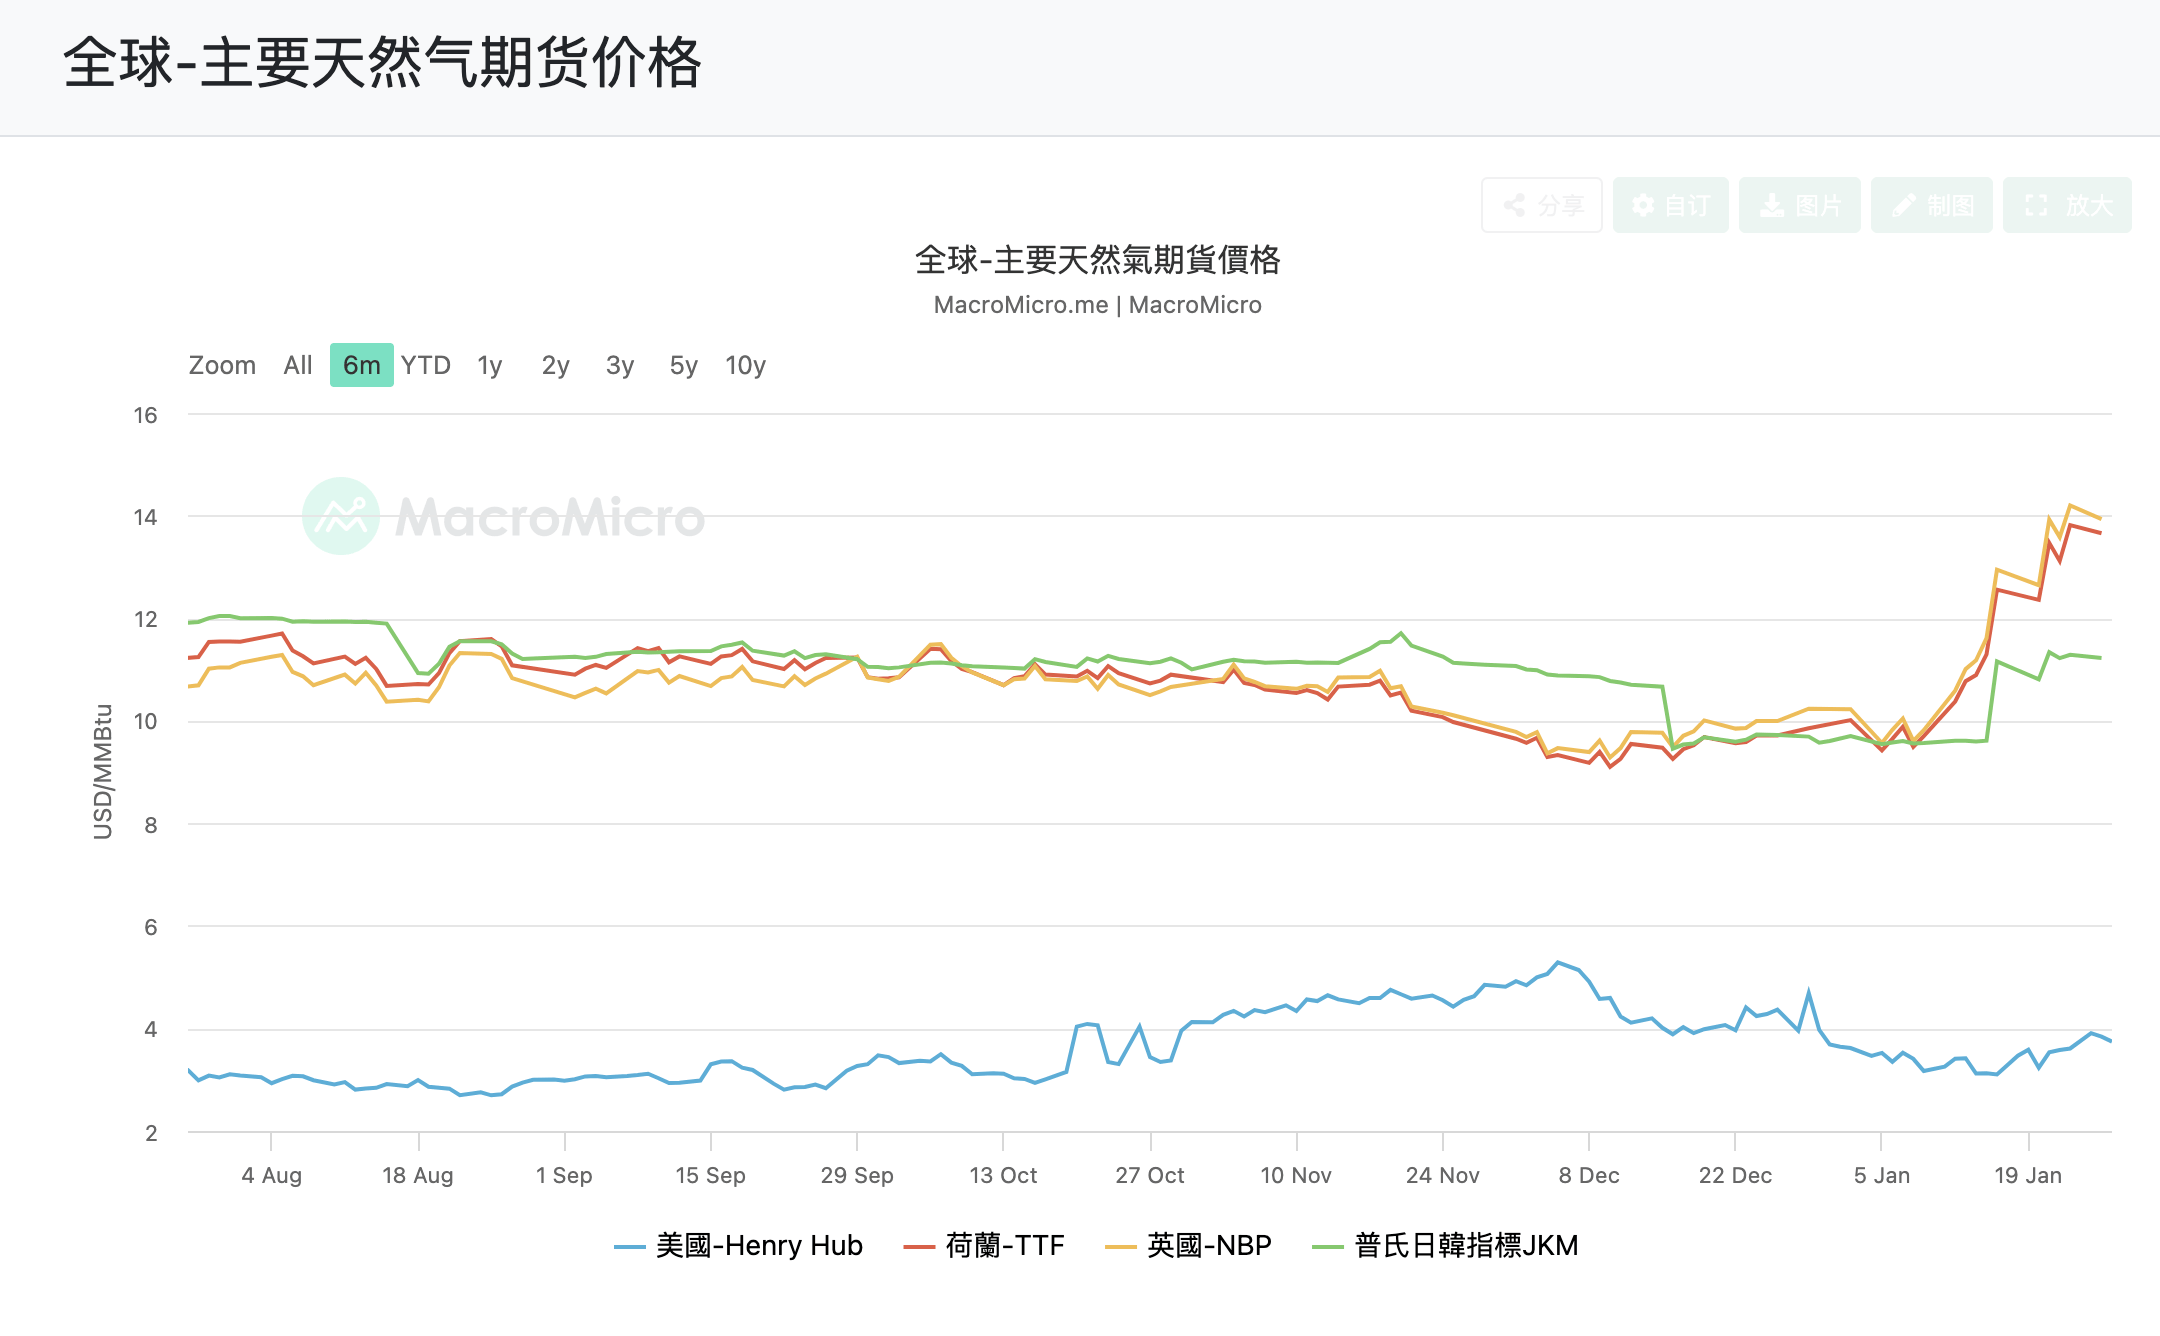Viewport: 2160px width, 1336px height.
Task: Enlarge the chart with the 放大 icon
Action: click(2066, 205)
